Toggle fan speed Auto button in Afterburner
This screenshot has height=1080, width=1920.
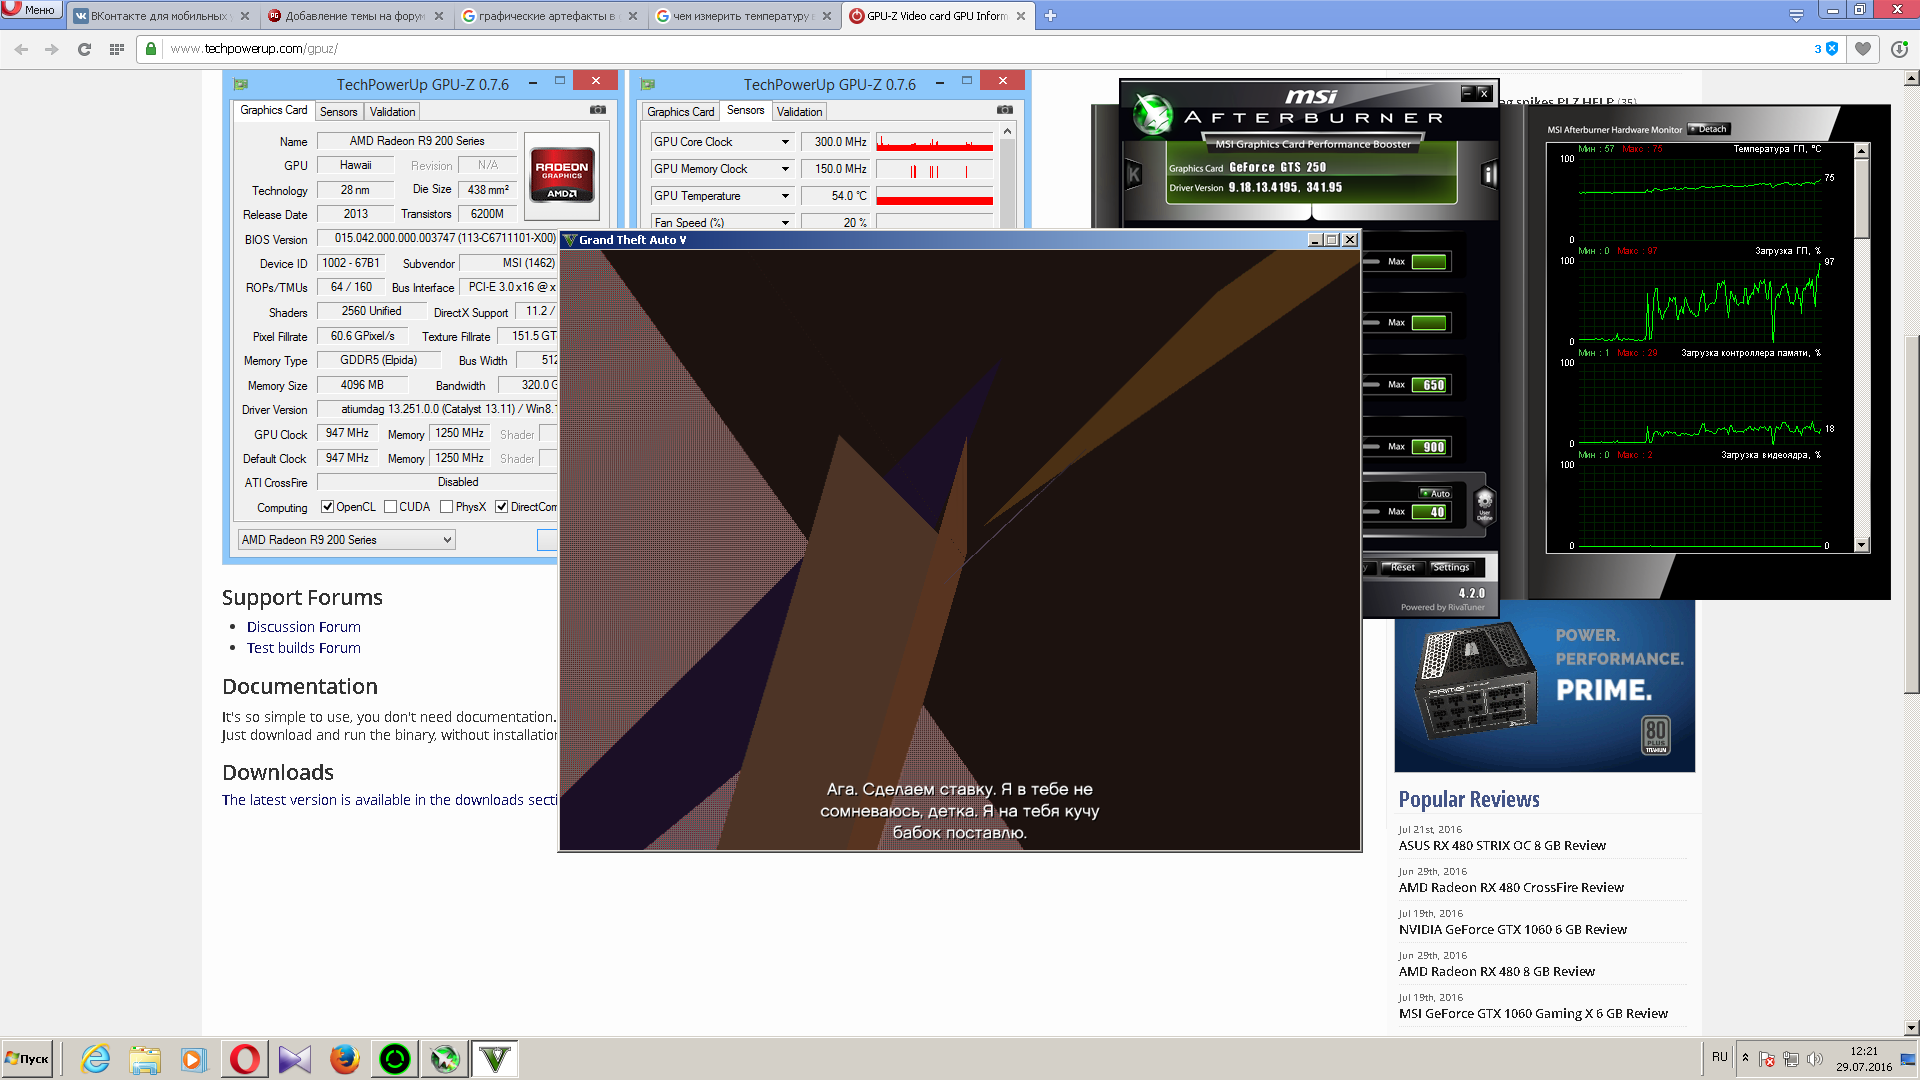pyautogui.click(x=1435, y=493)
